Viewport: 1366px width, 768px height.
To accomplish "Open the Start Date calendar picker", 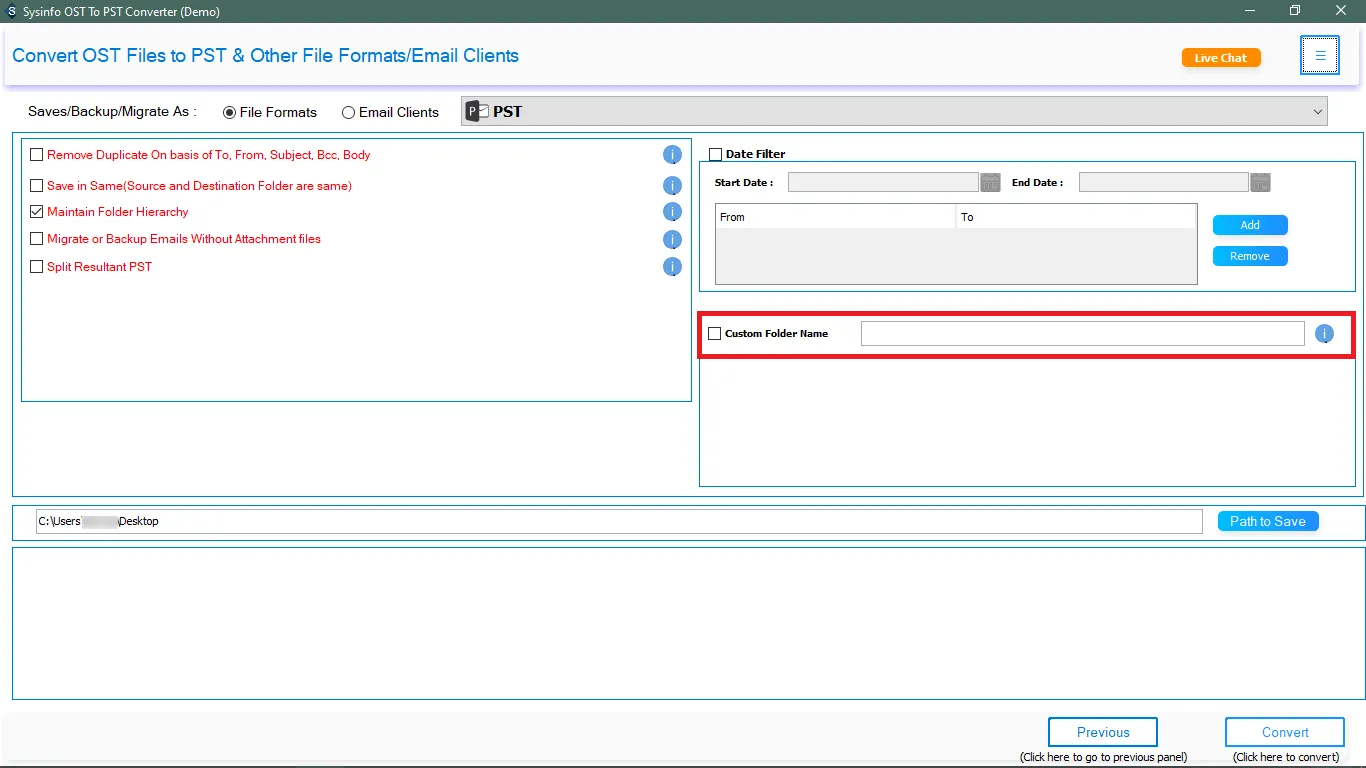I will click(x=990, y=182).
